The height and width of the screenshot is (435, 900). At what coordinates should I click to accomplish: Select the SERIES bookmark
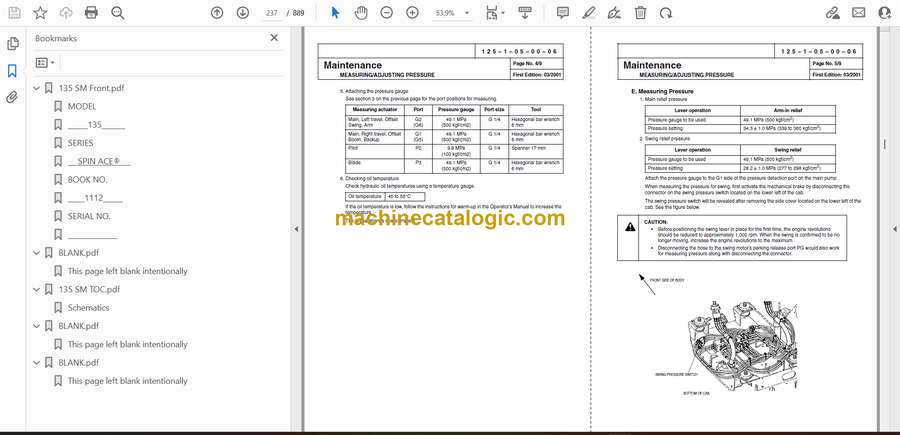point(80,143)
